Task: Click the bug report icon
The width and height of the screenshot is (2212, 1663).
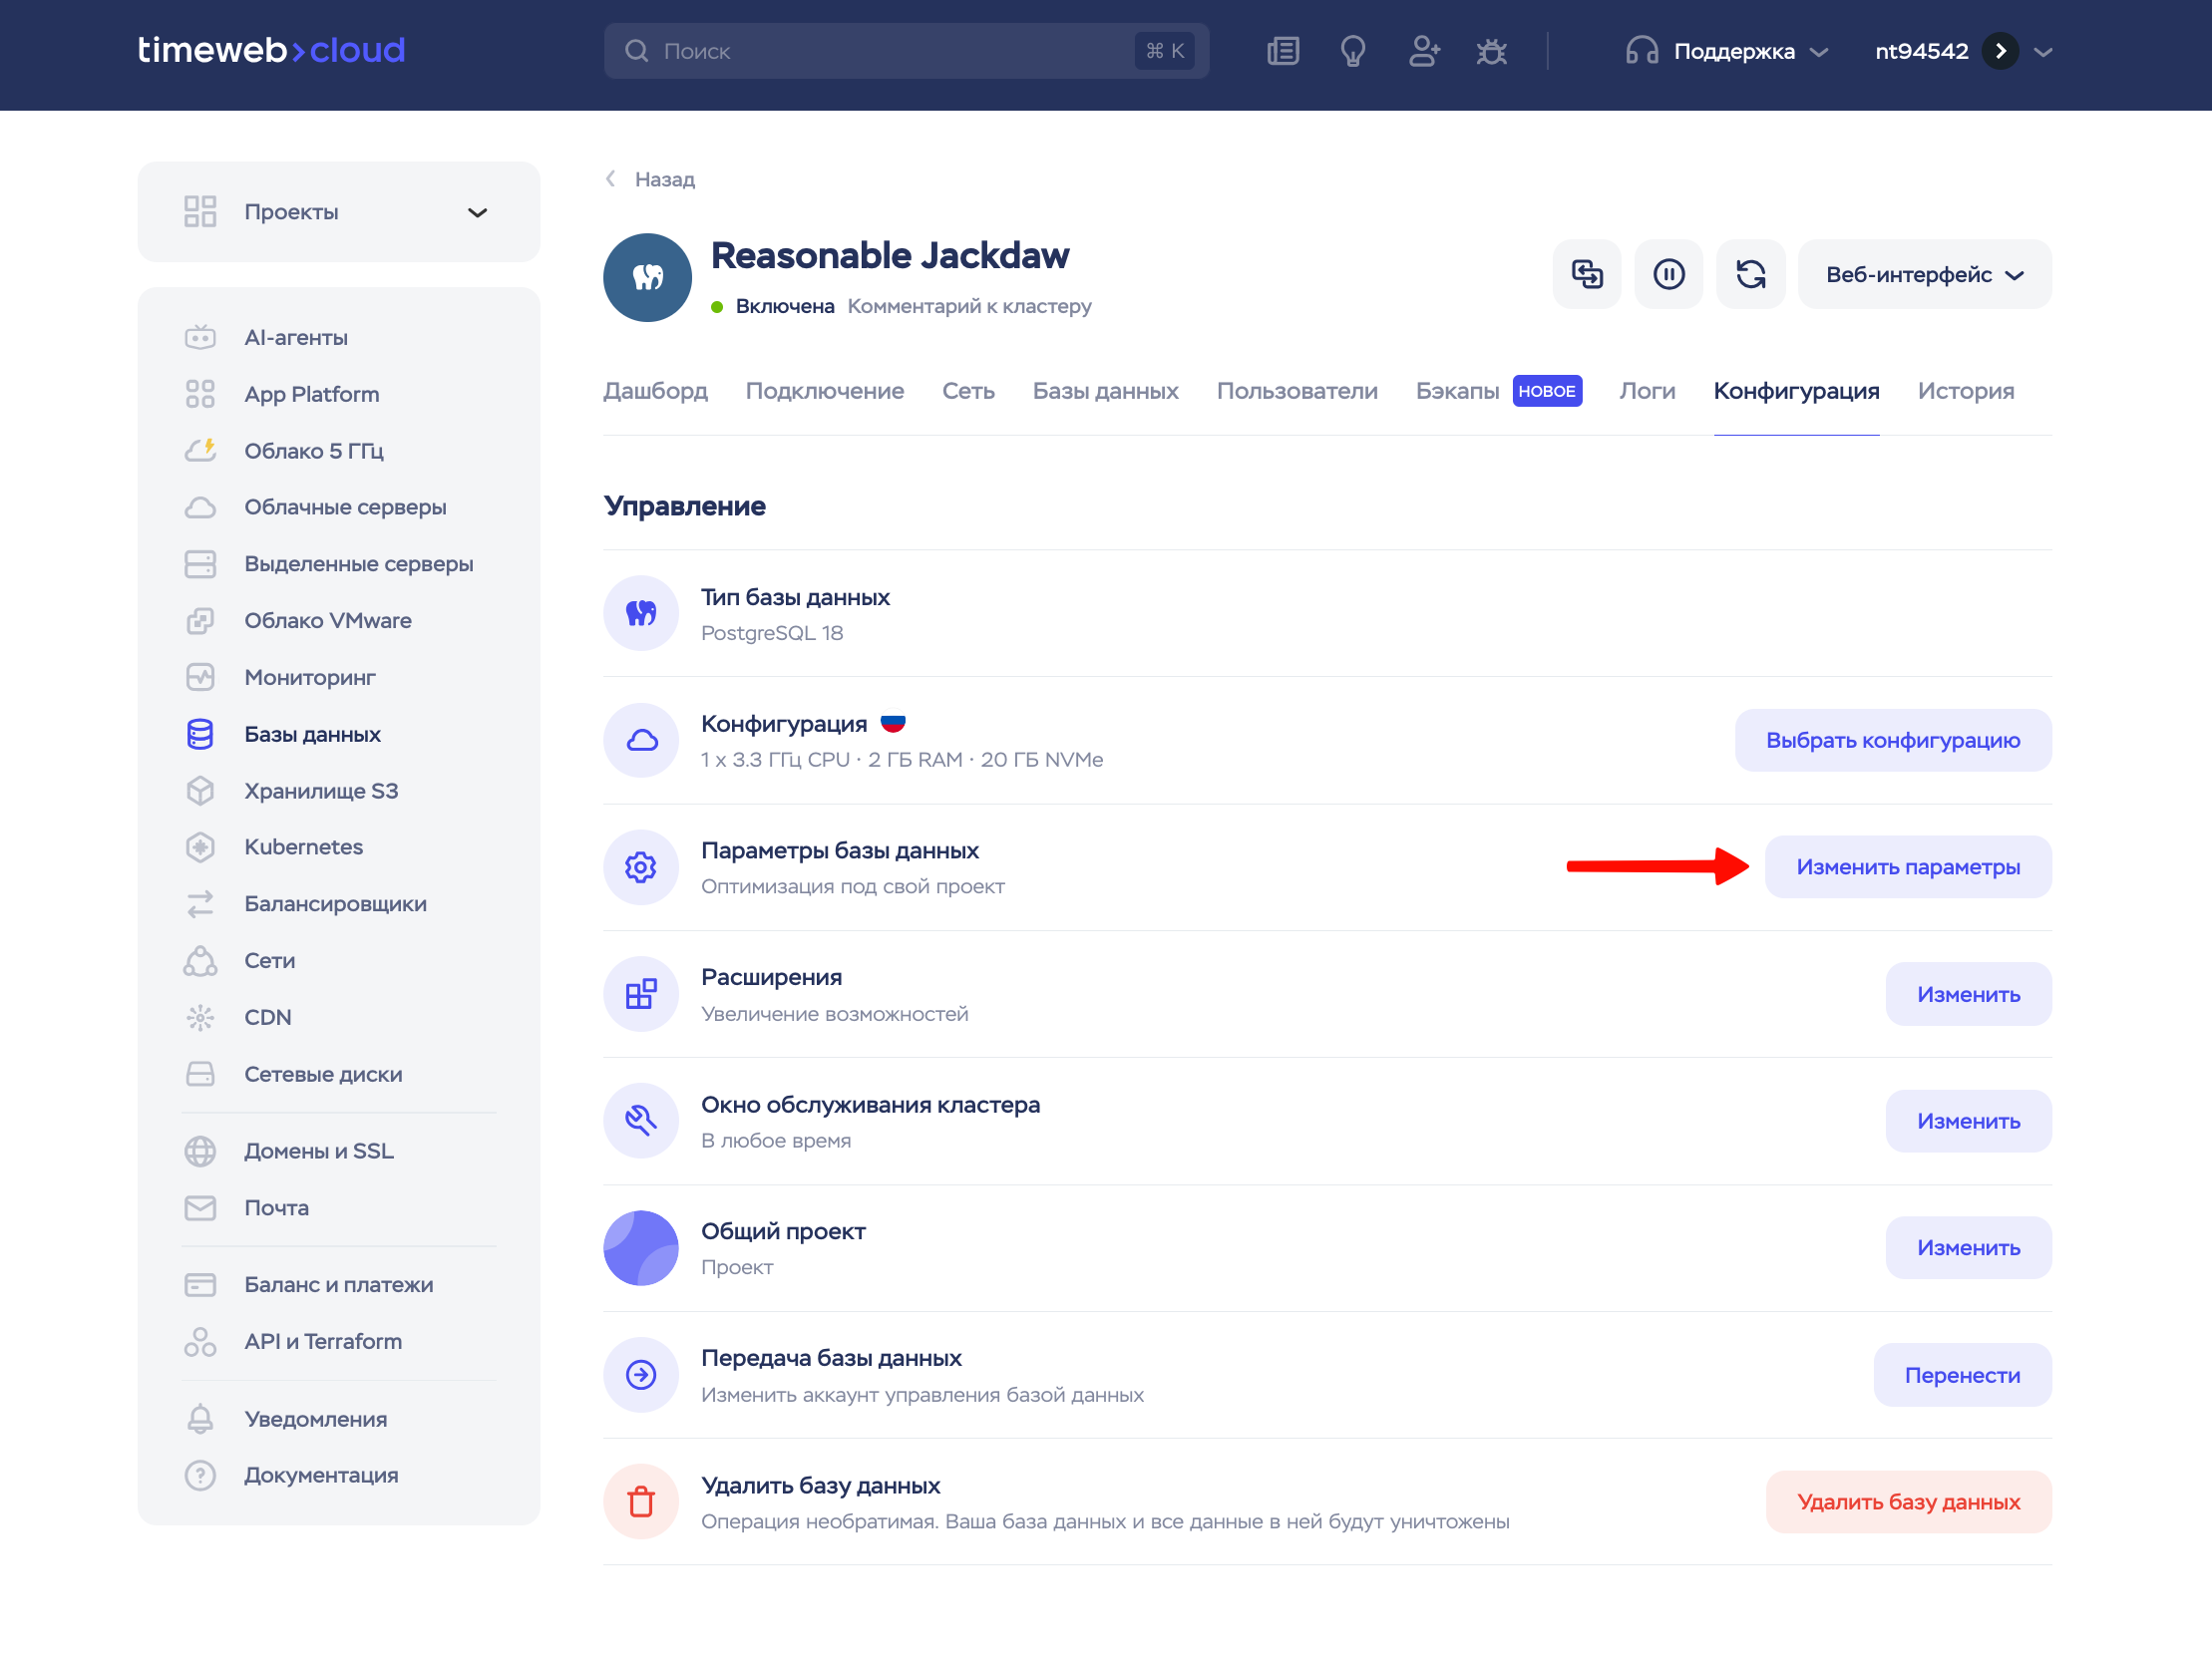Action: click(x=1492, y=51)
